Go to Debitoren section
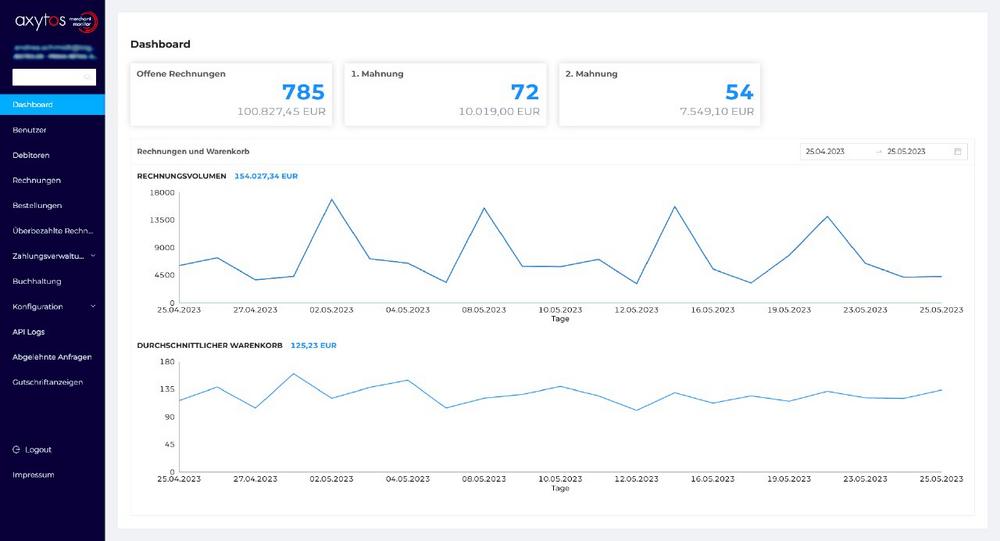This screenshot has width=1000, height=541. pos(31,155)
